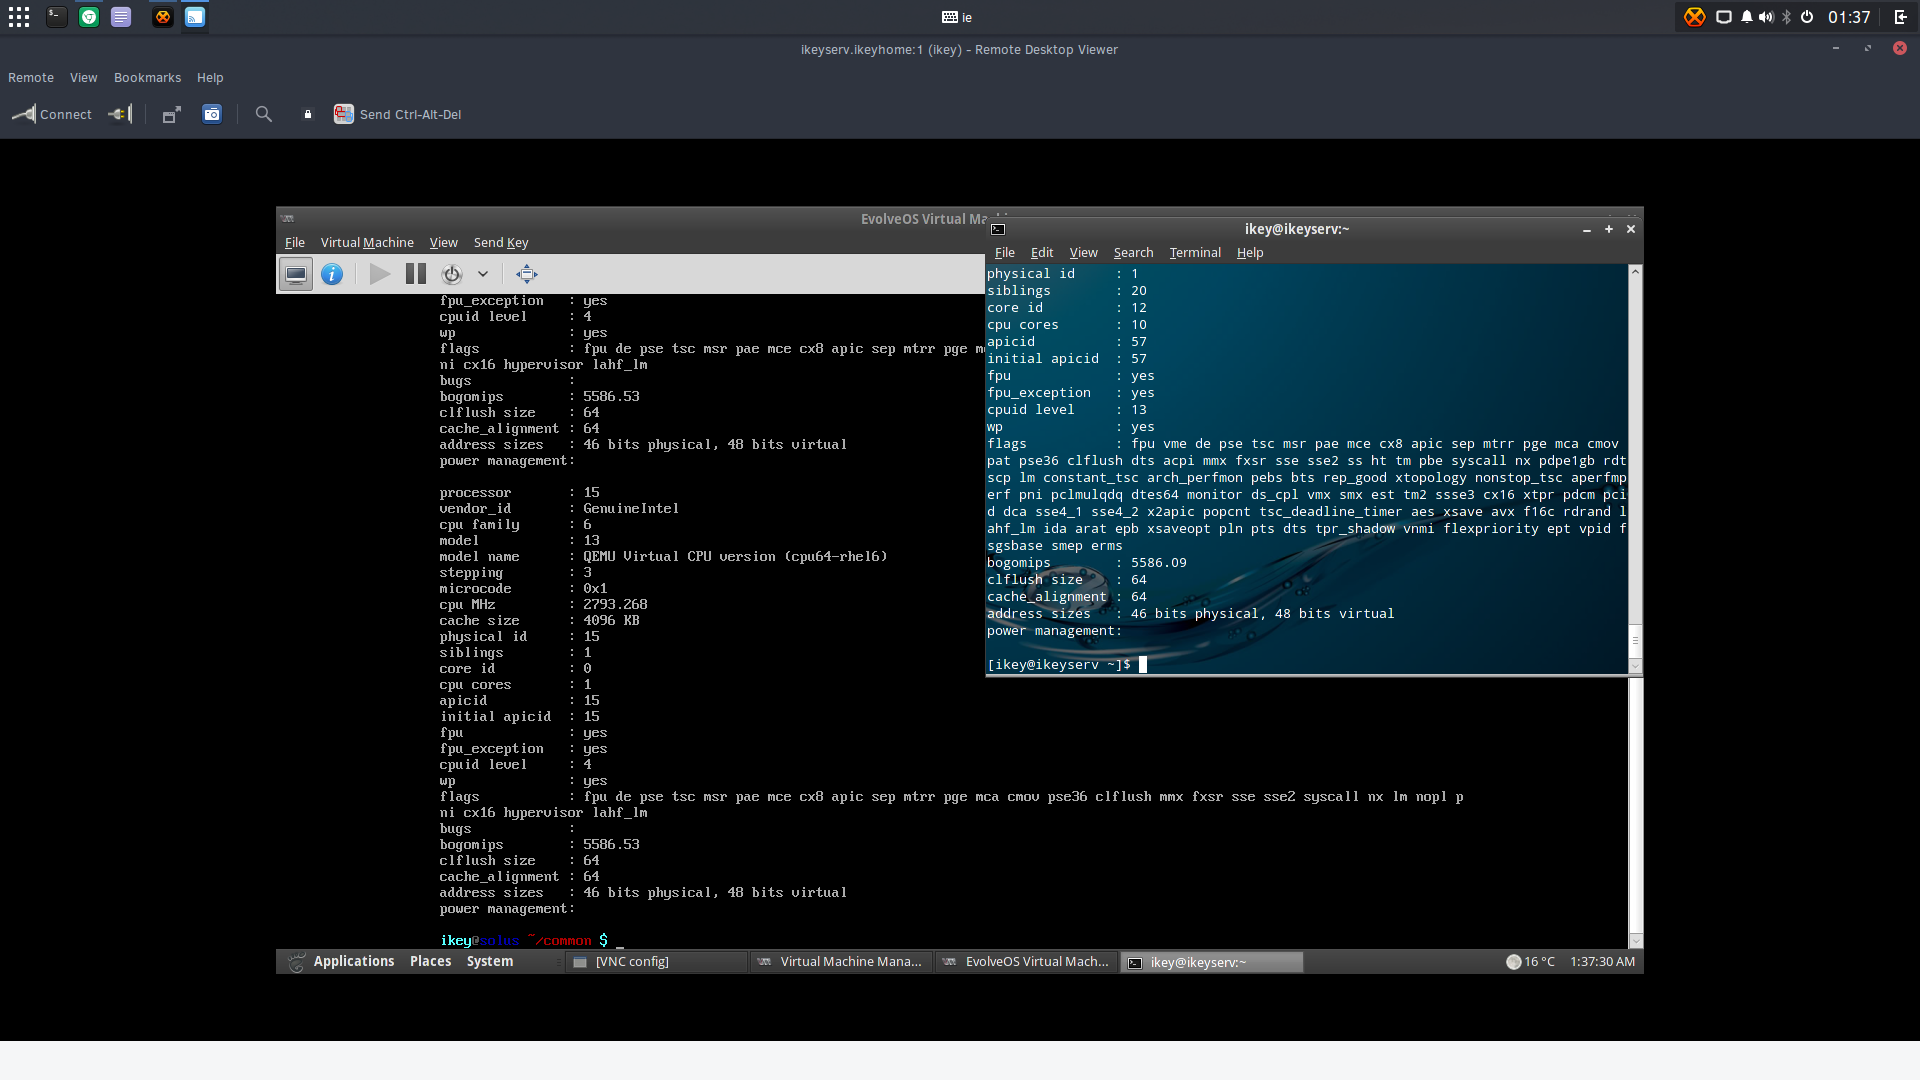Open the Remote Desktop Viewer's Help menu
1920x1080 pixels.
pos(210,78)
